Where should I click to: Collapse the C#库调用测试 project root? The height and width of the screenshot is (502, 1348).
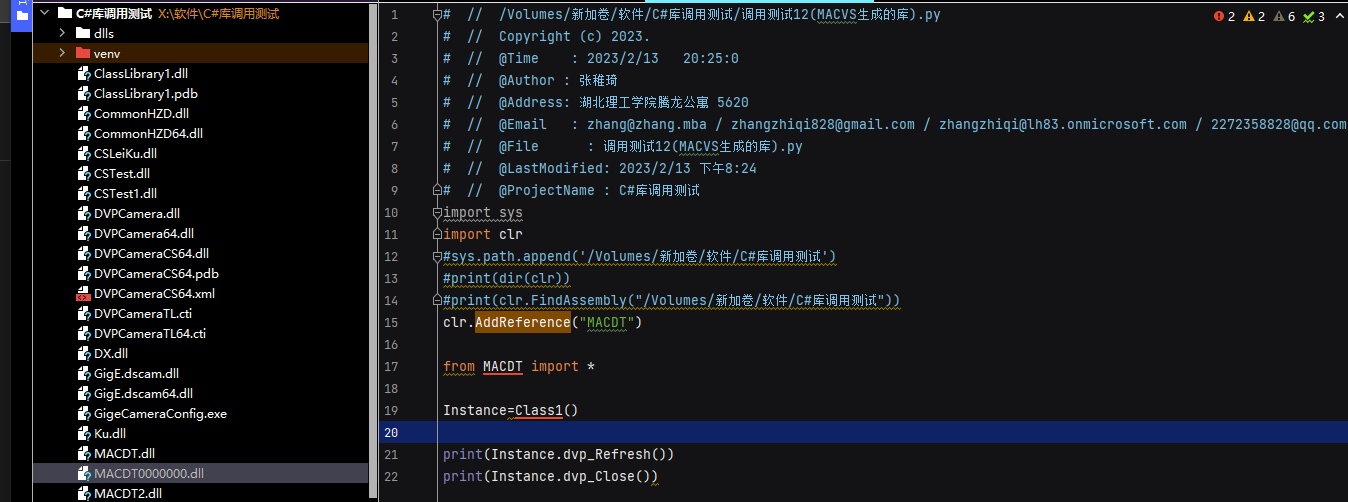(43, 13)
